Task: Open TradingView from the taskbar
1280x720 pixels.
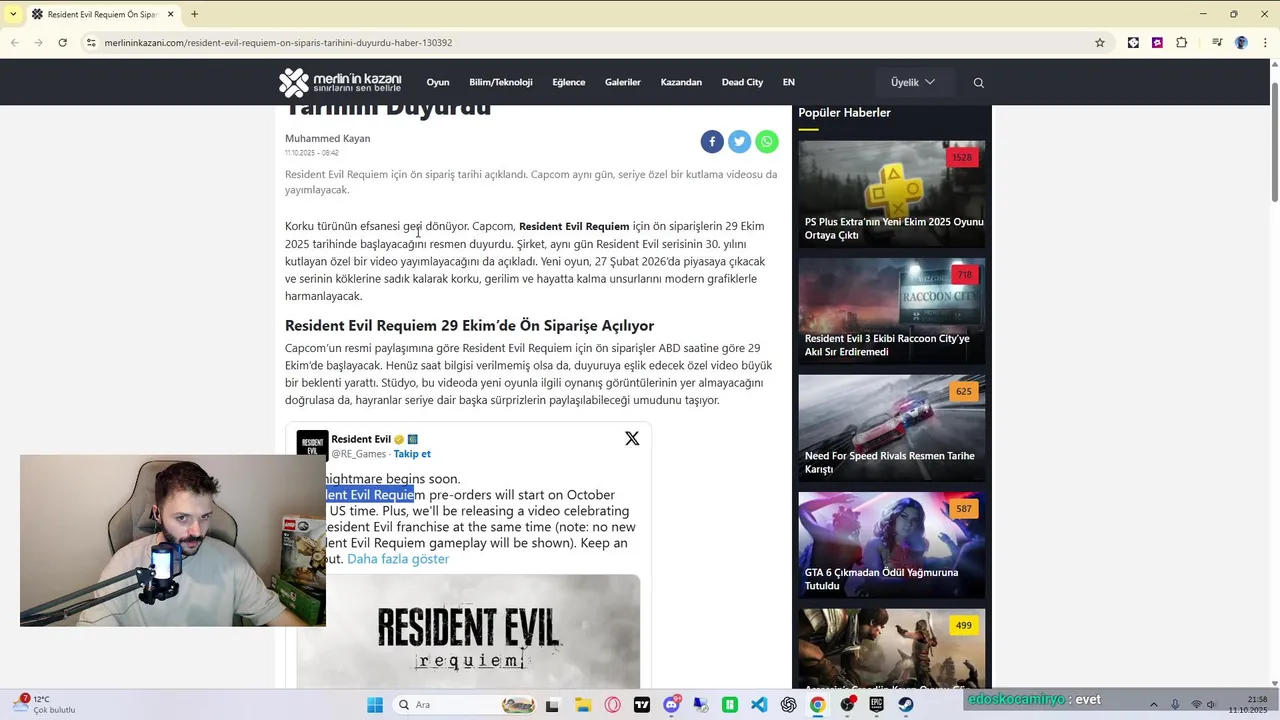Action: coord(642,705)
